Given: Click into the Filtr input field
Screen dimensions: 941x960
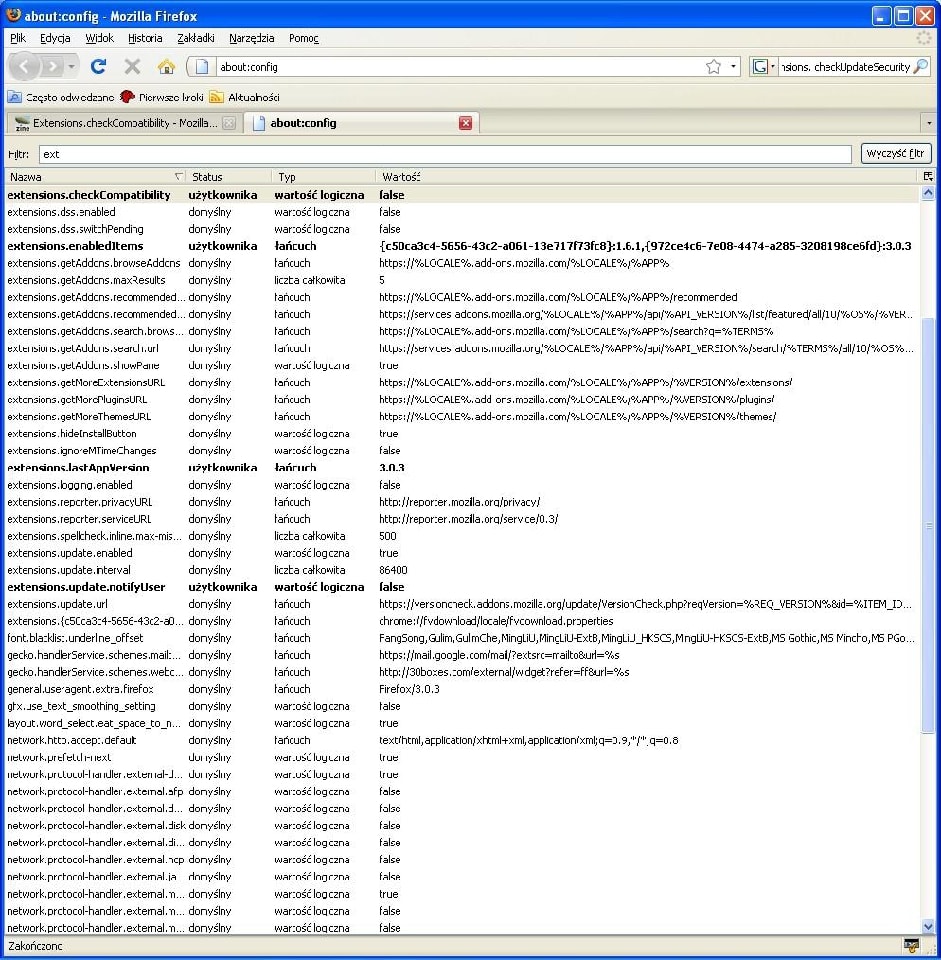Looking at the screenshot, I should [445, 154].
